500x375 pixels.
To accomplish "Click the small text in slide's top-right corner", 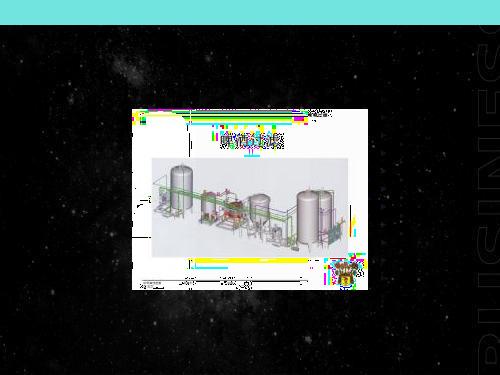I will coord(319,113).
